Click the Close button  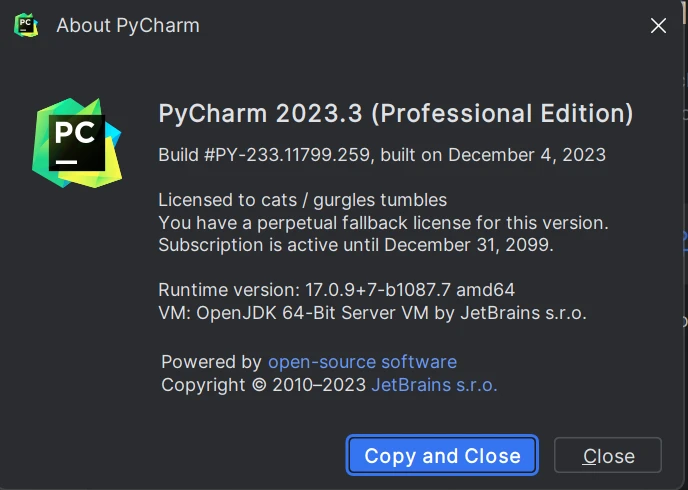pos(608,455)
